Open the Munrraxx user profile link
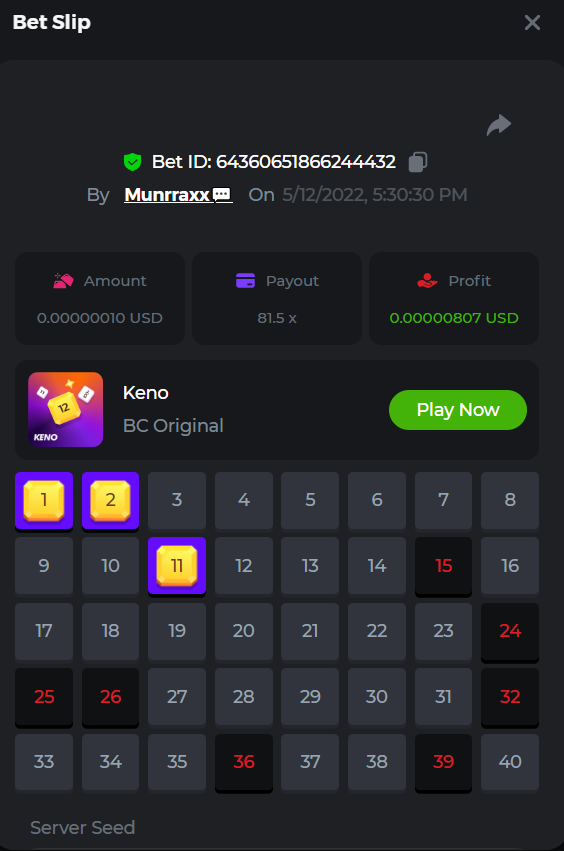 167,194
